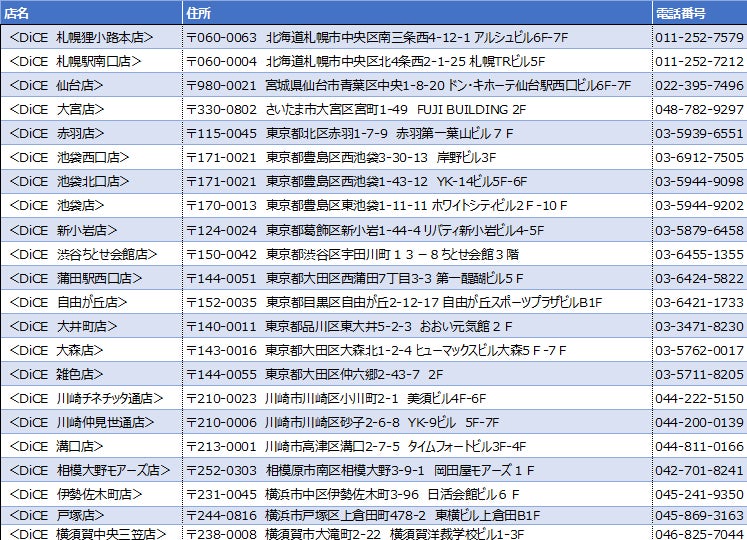Image resolution: width=747 pixels, height=540 pixels.
Task: Click phone number 03-5944-9202
Action: 699,205
